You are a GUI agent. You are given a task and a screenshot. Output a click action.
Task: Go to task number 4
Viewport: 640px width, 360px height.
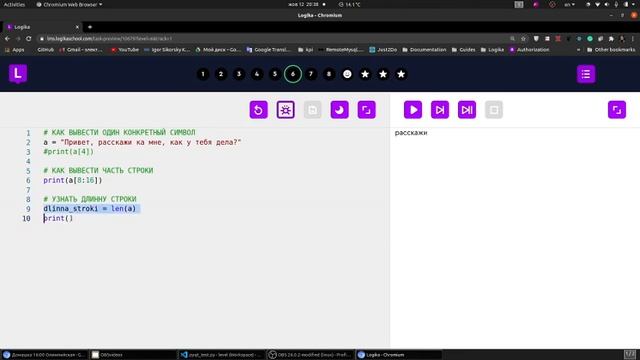tap(257, 74)
